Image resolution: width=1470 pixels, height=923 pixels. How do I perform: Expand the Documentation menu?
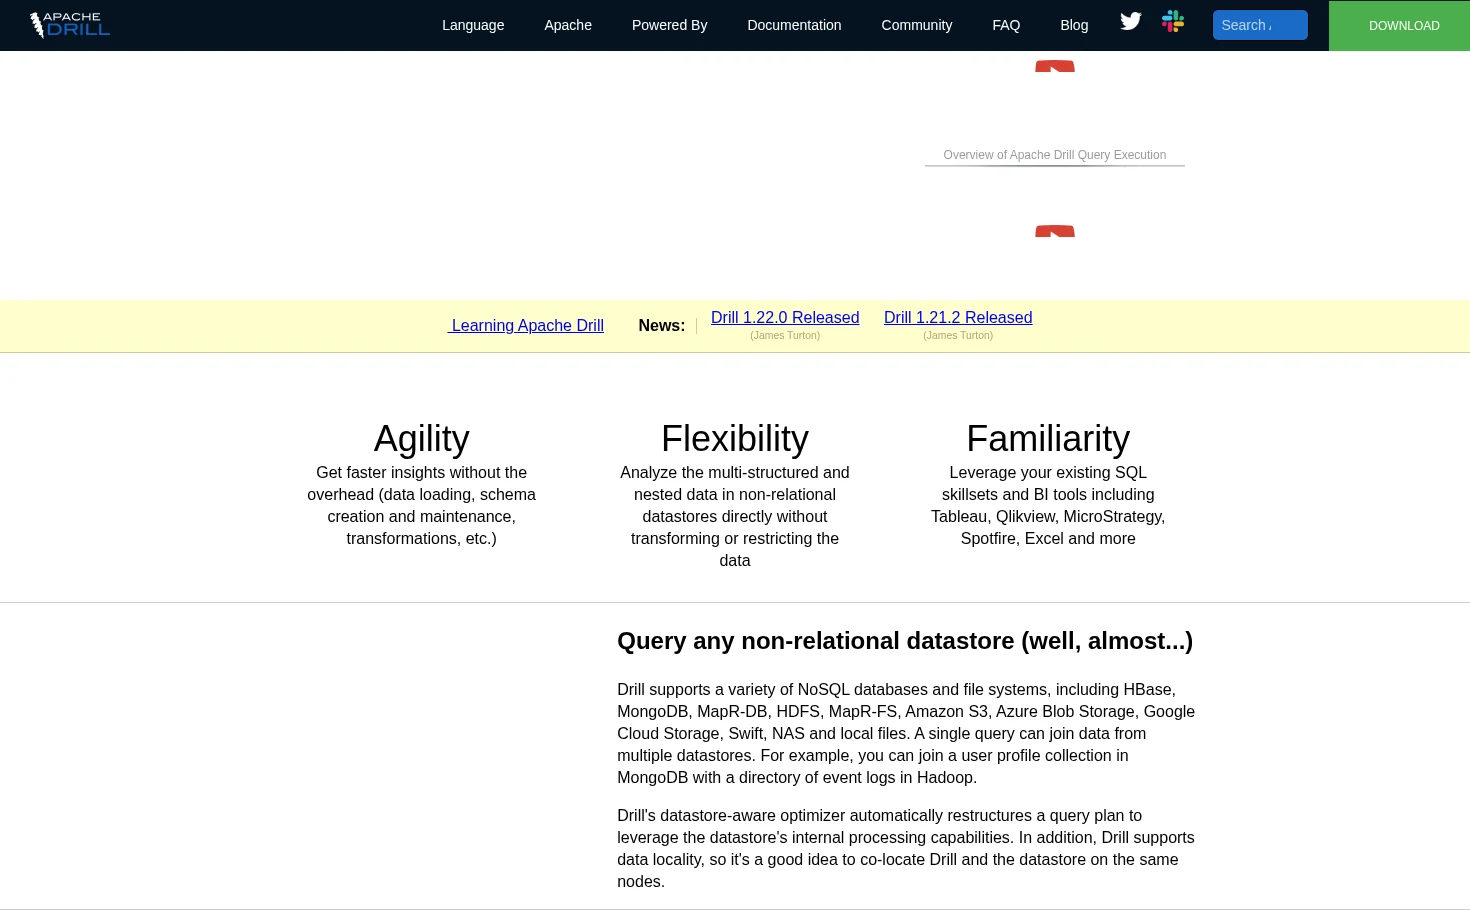click(794, 25)
